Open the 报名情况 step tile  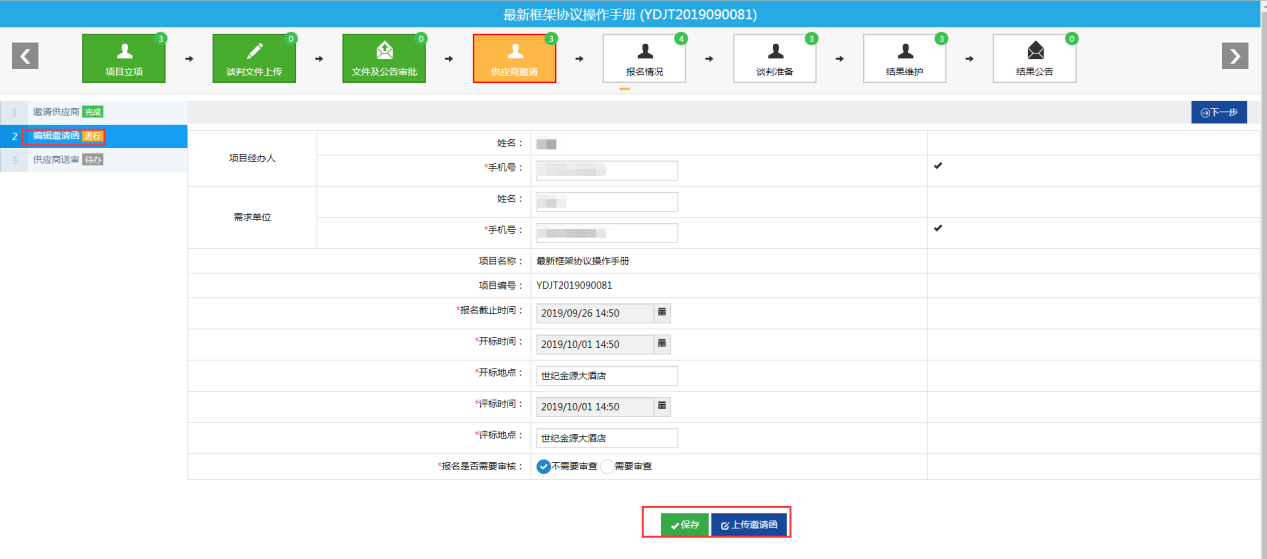[x=645, y=59]
